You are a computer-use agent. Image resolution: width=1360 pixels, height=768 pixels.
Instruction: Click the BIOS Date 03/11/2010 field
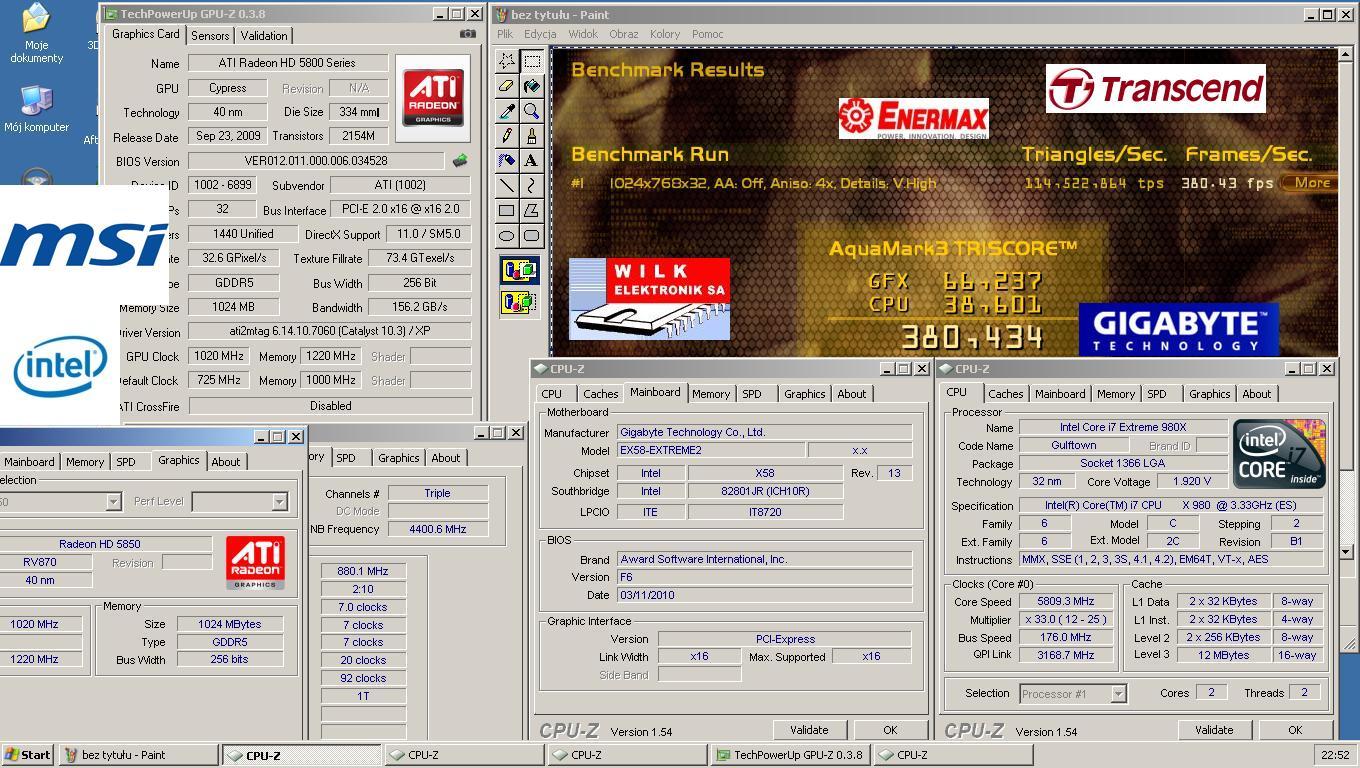coord(764,595)
